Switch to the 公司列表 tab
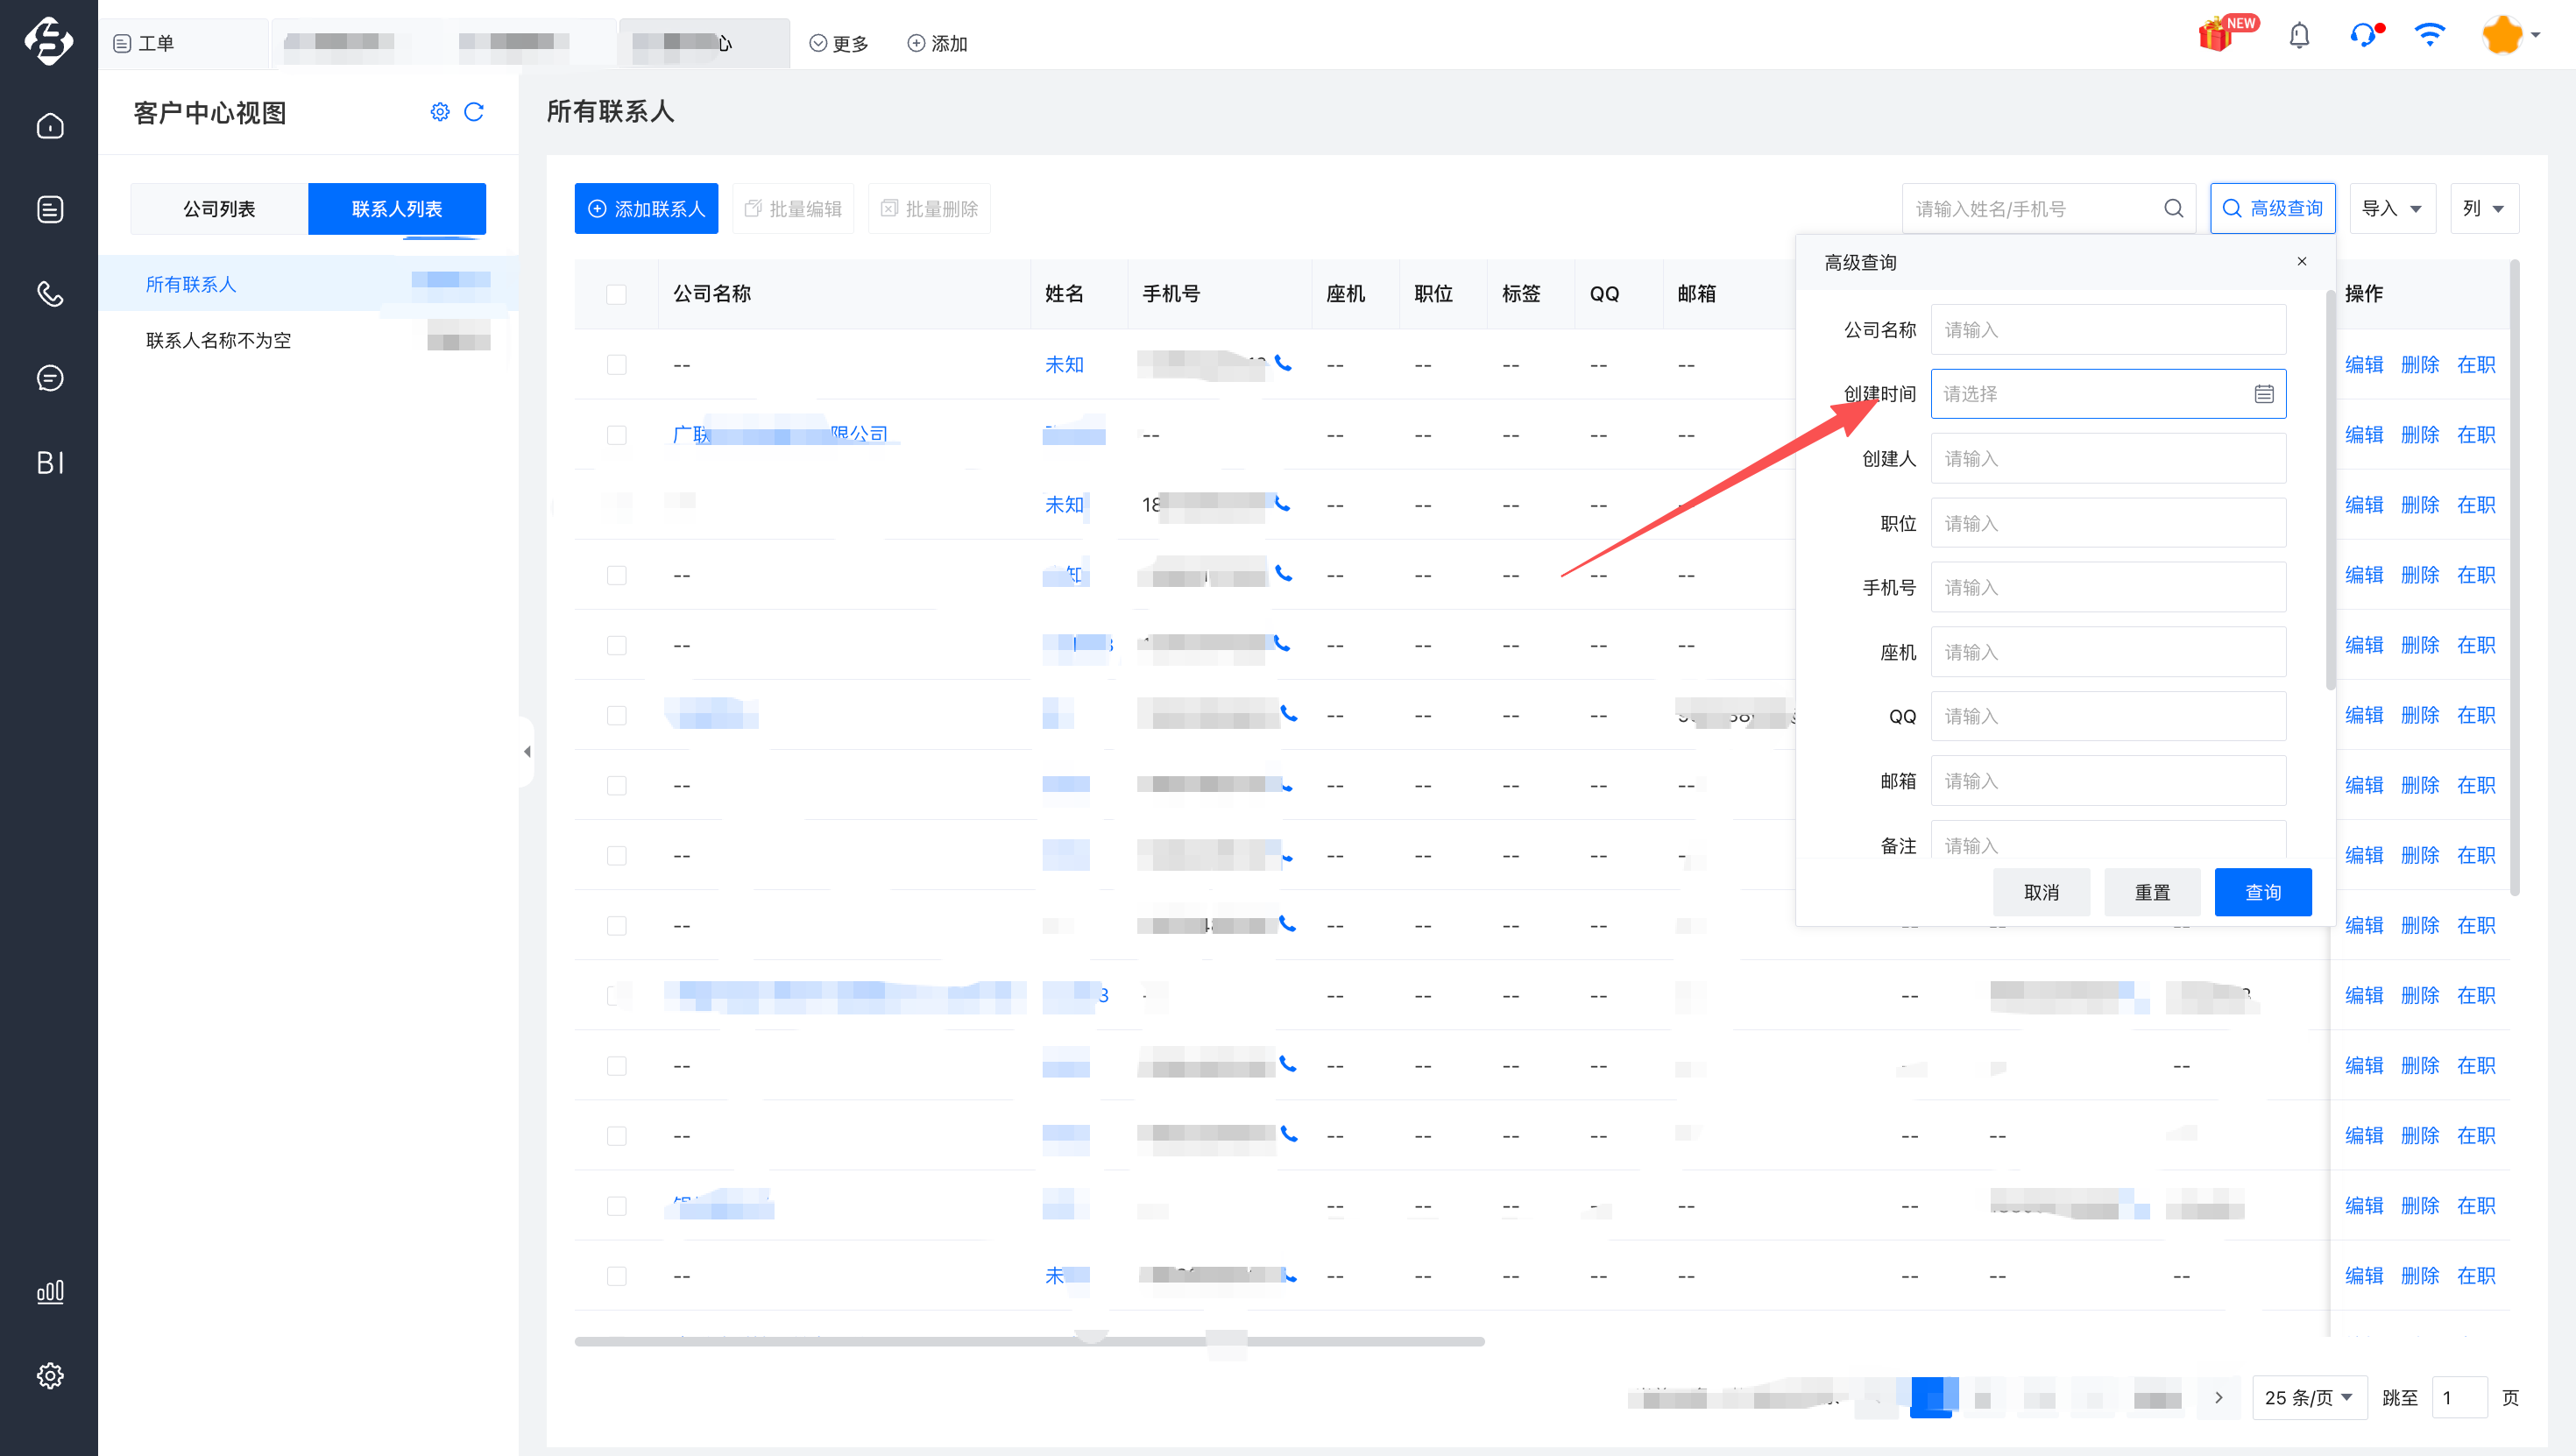This screenshot has width=2576, height=1456. (219, 209)
